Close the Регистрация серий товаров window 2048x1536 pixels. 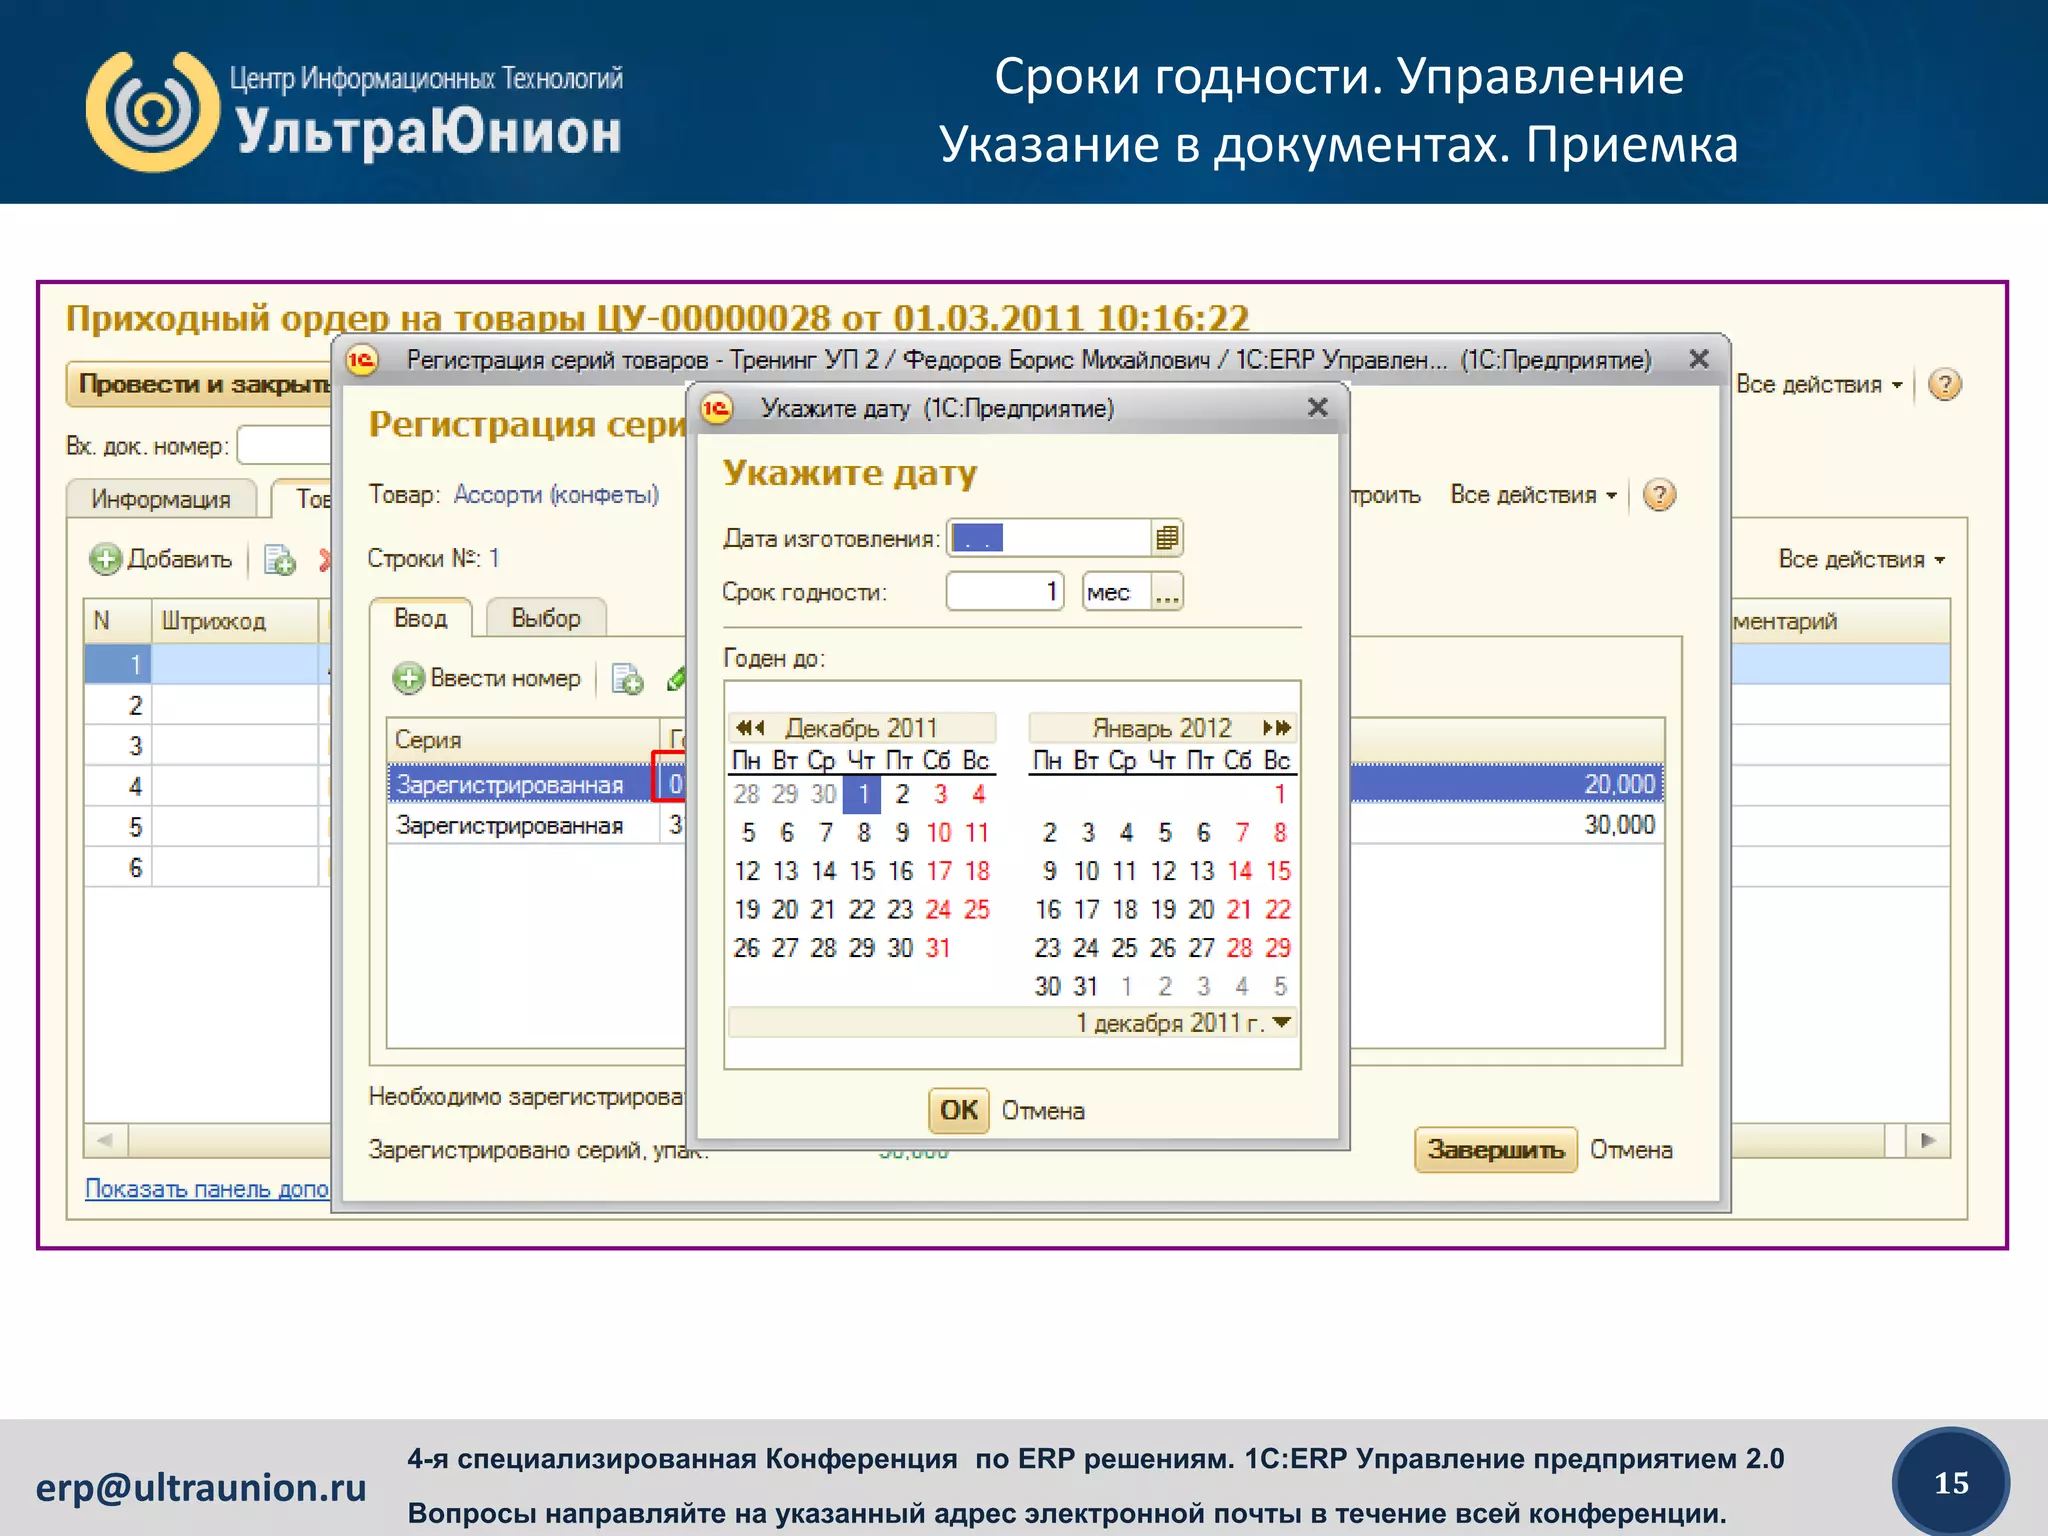[1698, 359]
